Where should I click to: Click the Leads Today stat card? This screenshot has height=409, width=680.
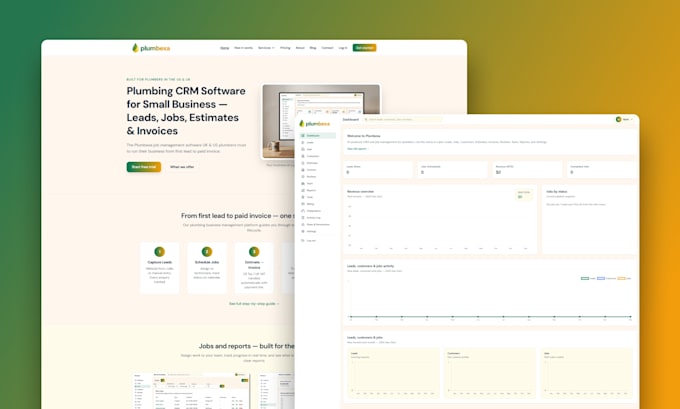click(x=378, y=170)
